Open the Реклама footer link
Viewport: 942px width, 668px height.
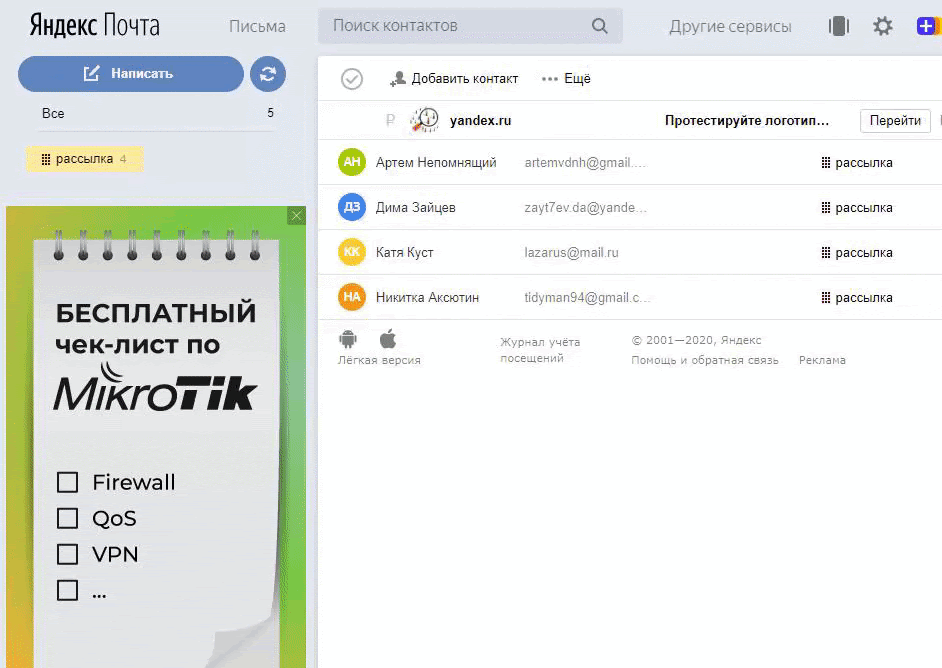coord(822,360)
